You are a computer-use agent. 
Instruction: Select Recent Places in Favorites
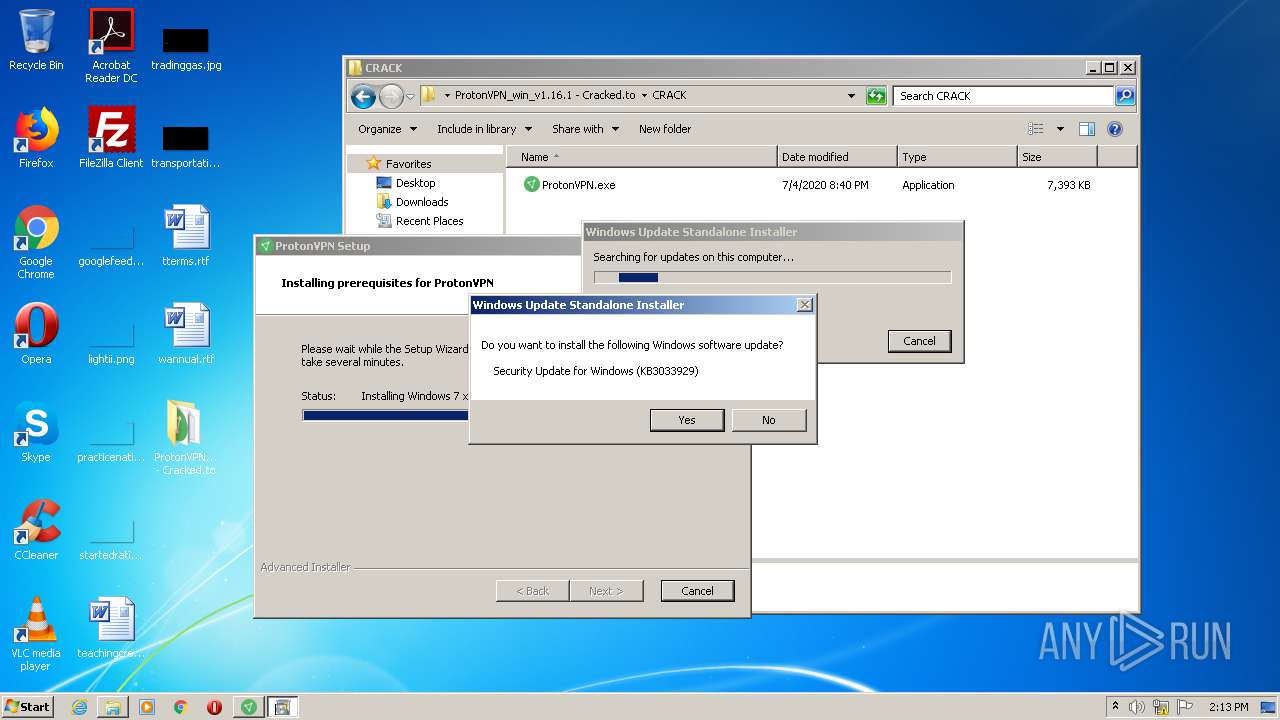coord(429,221)
